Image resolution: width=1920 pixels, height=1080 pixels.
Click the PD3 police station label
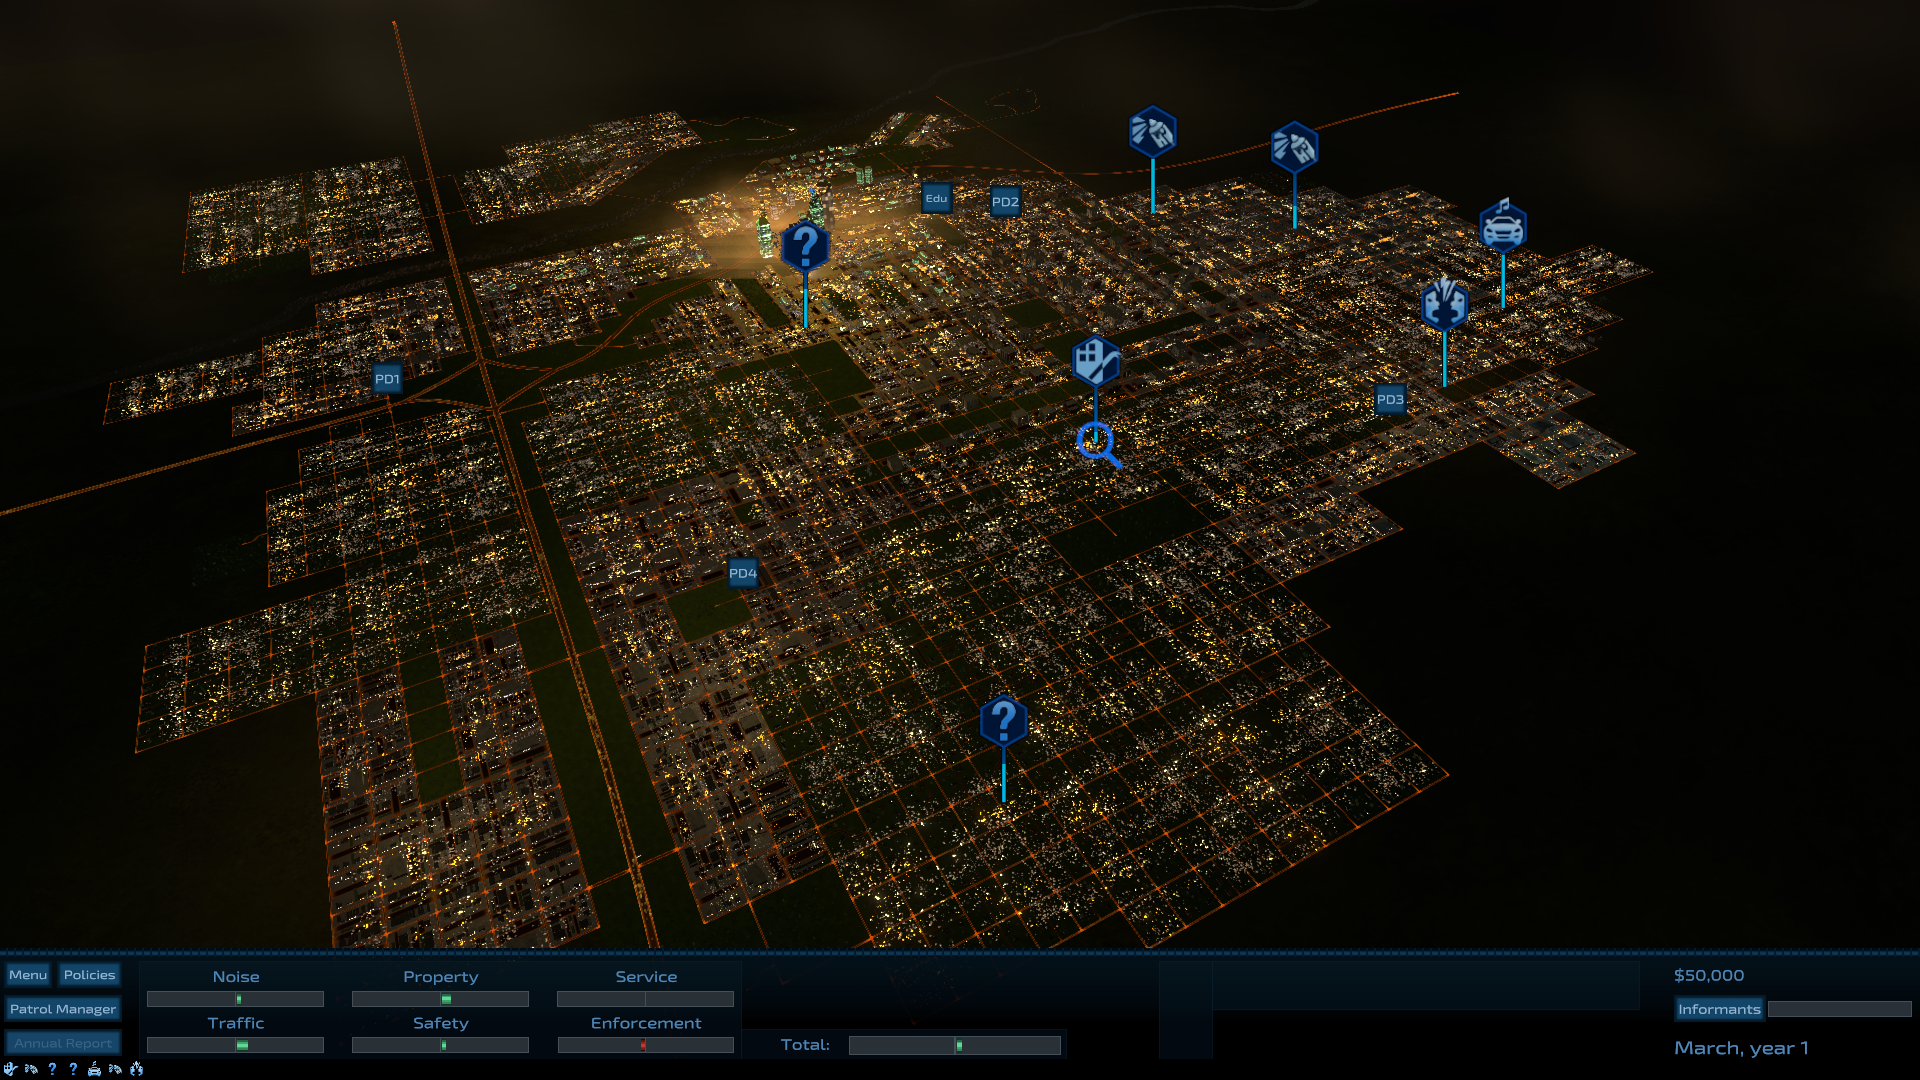coord(1390,399)
